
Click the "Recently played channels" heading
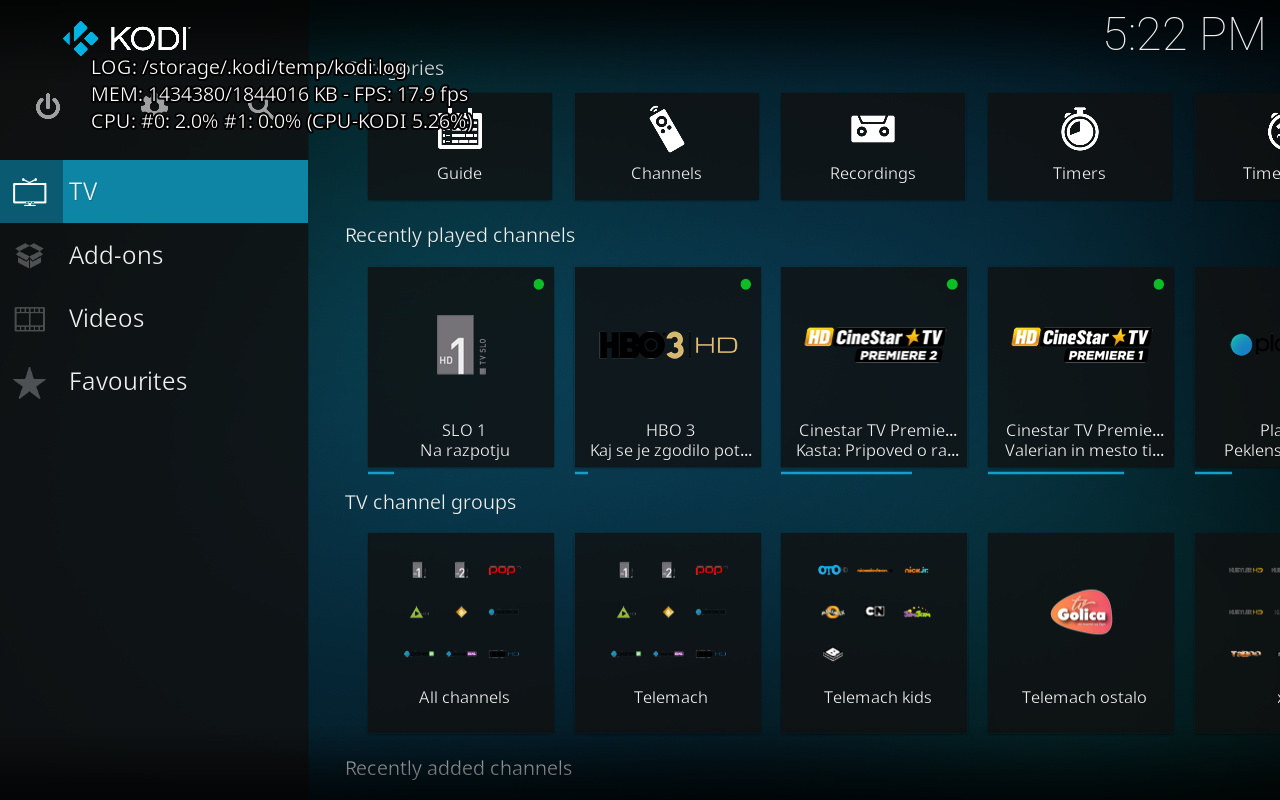pyautogui.click(x=460, y=235)
